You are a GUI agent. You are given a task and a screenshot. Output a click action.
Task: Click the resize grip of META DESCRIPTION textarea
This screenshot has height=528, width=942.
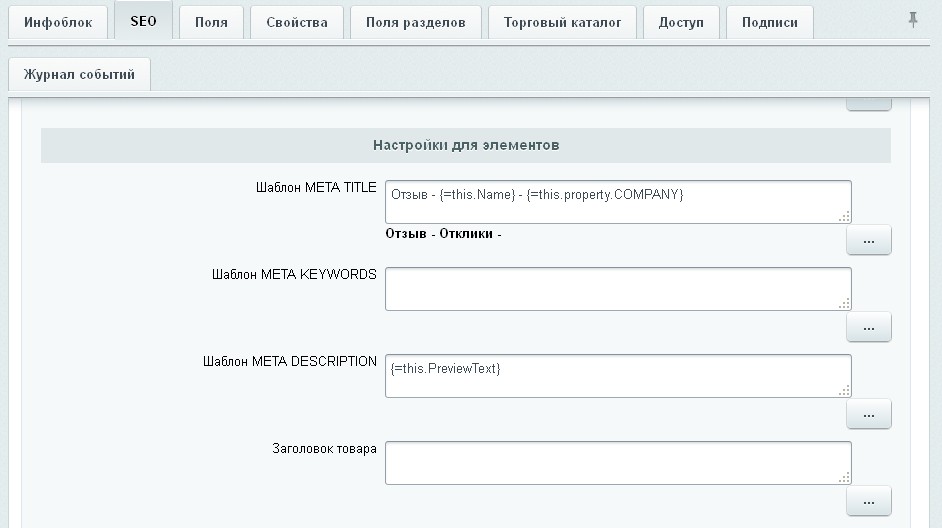(x=844, y=390)
